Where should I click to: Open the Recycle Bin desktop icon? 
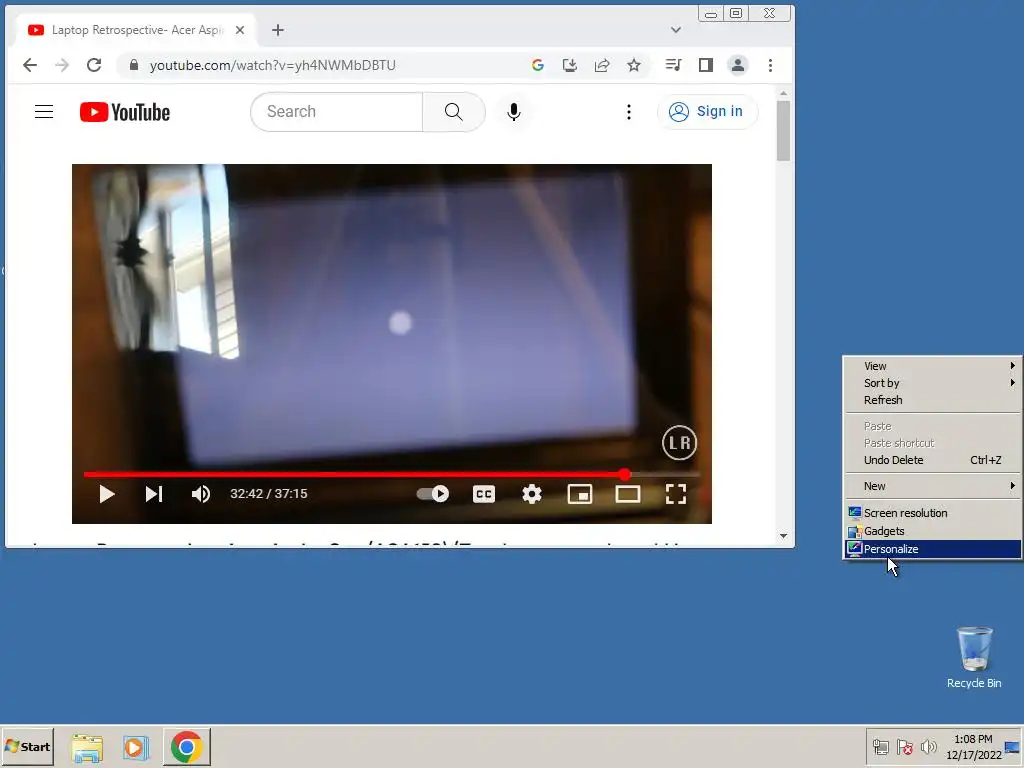[x=974, y=657]
